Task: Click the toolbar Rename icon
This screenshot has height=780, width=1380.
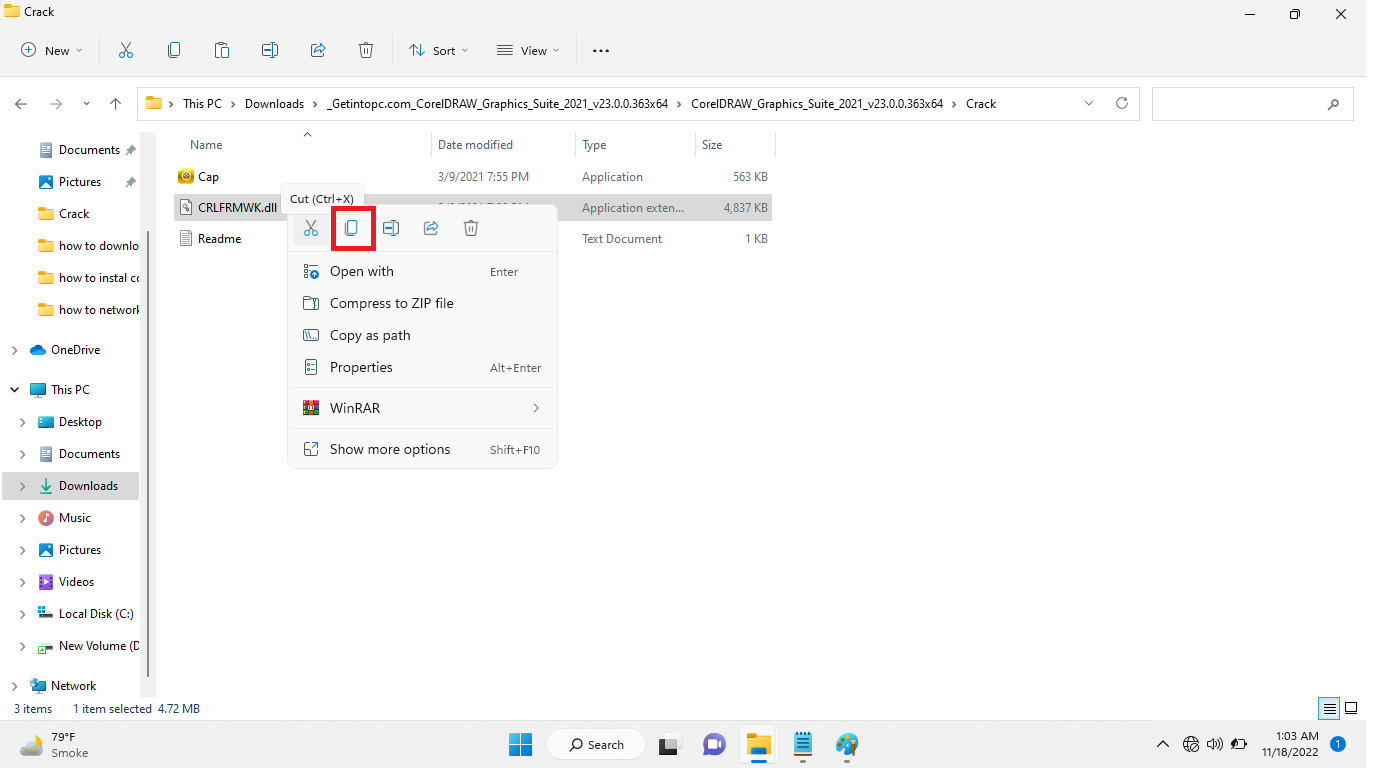Action: click(270, 50)
